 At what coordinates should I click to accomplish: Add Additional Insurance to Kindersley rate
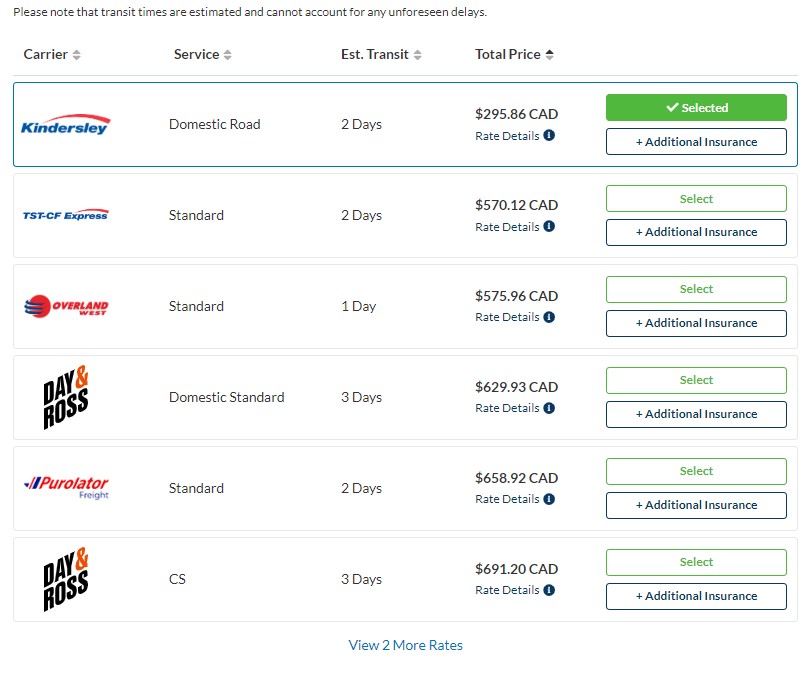point(696,141)
